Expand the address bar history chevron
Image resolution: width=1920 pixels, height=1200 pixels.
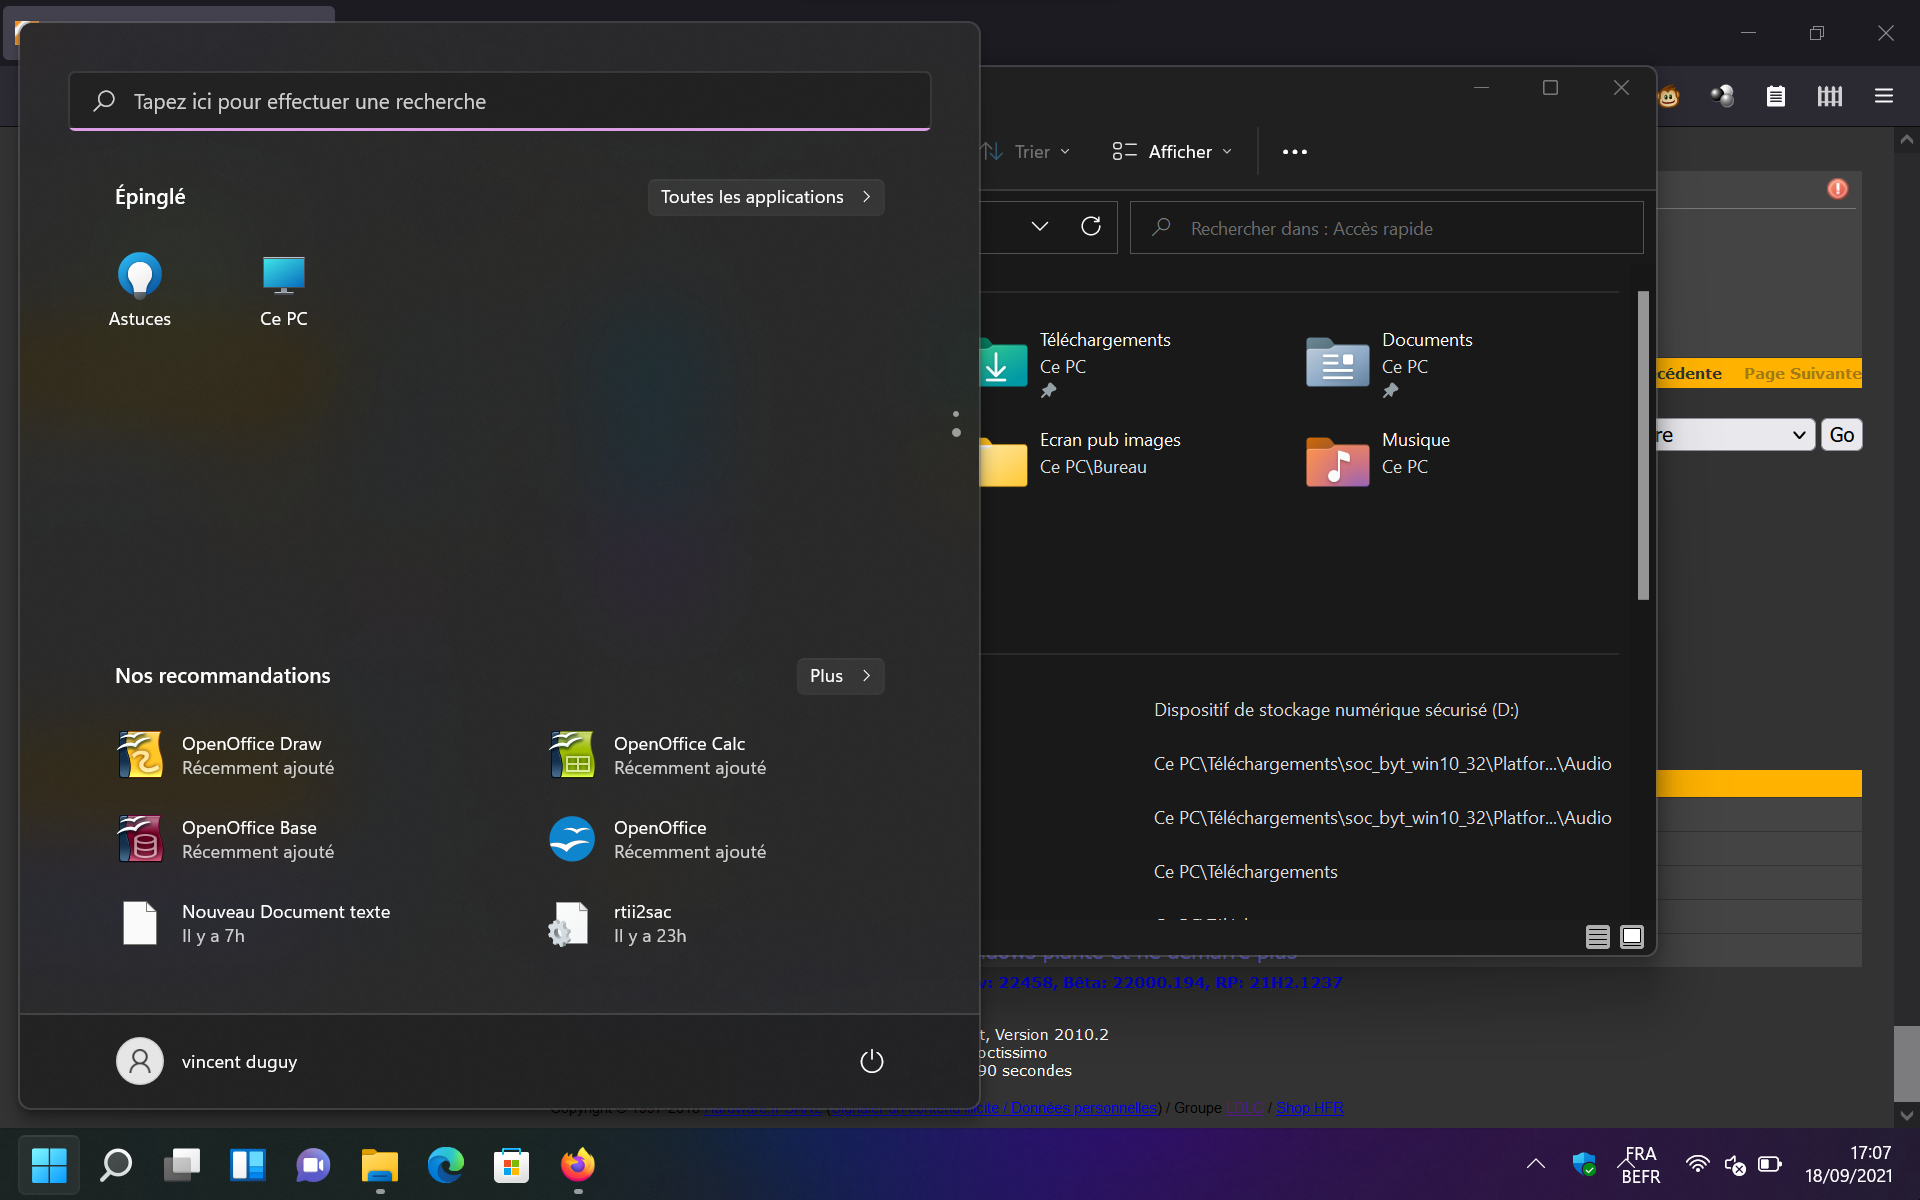tap(1040, 227)
